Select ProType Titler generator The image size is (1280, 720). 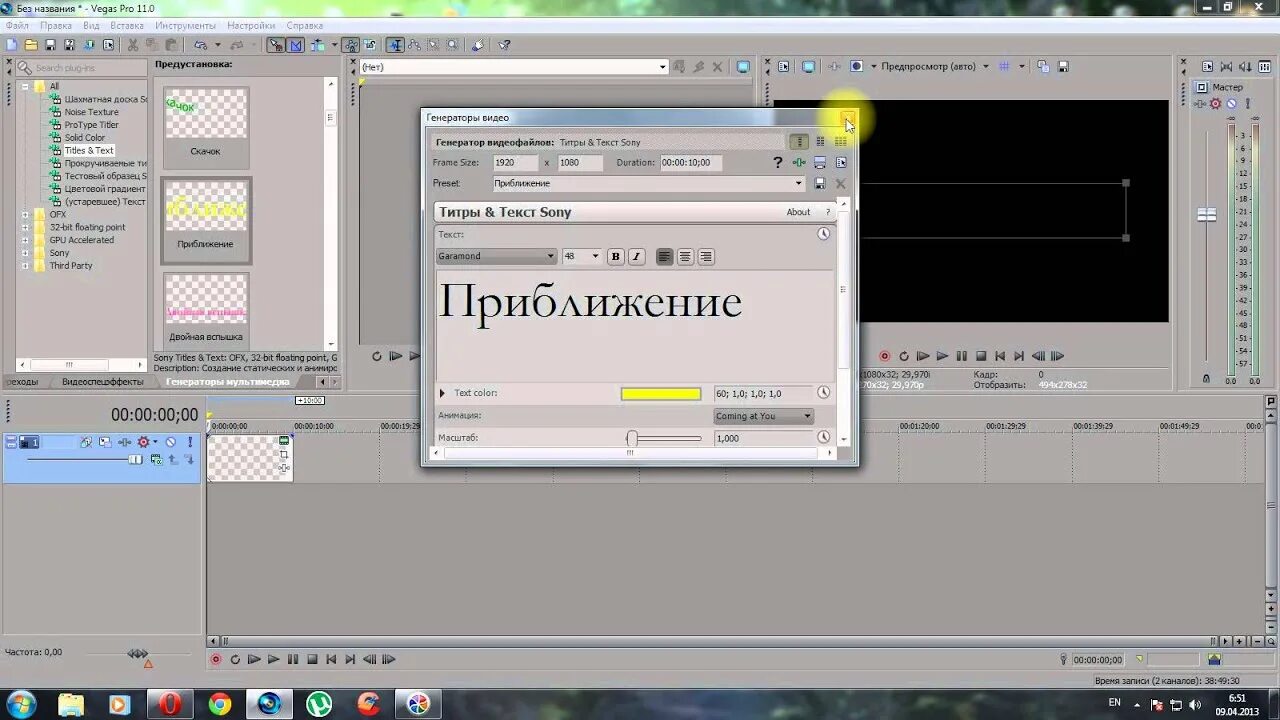[91, 125]
